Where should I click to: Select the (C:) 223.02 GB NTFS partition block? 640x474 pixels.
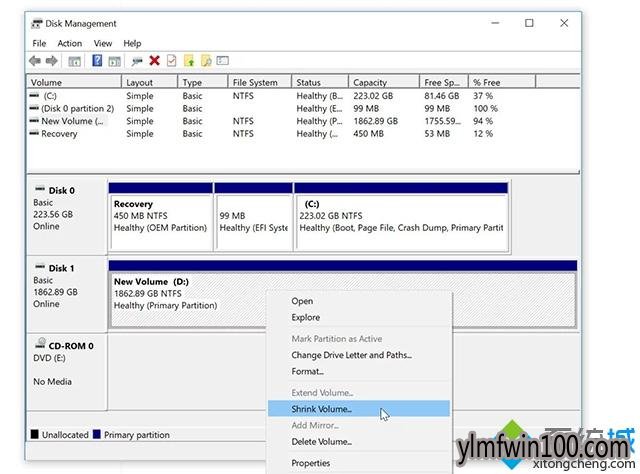coord(401,217)
